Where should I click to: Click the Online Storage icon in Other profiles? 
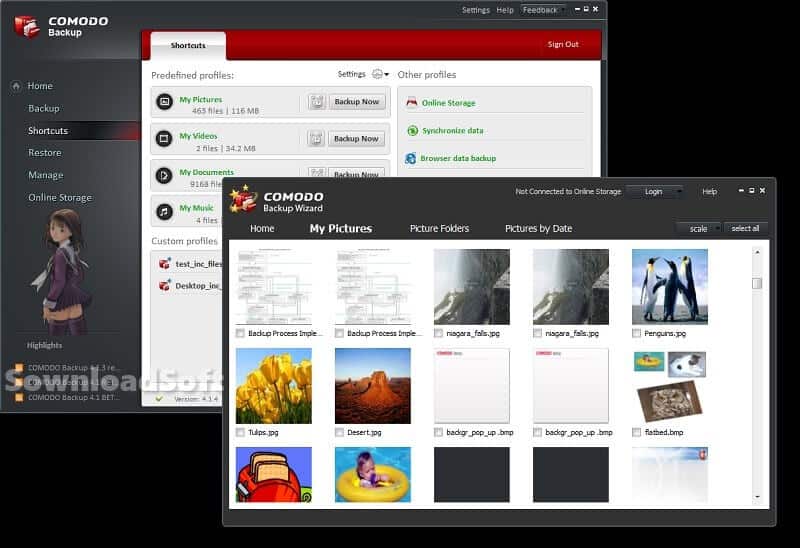coord(412,103)
